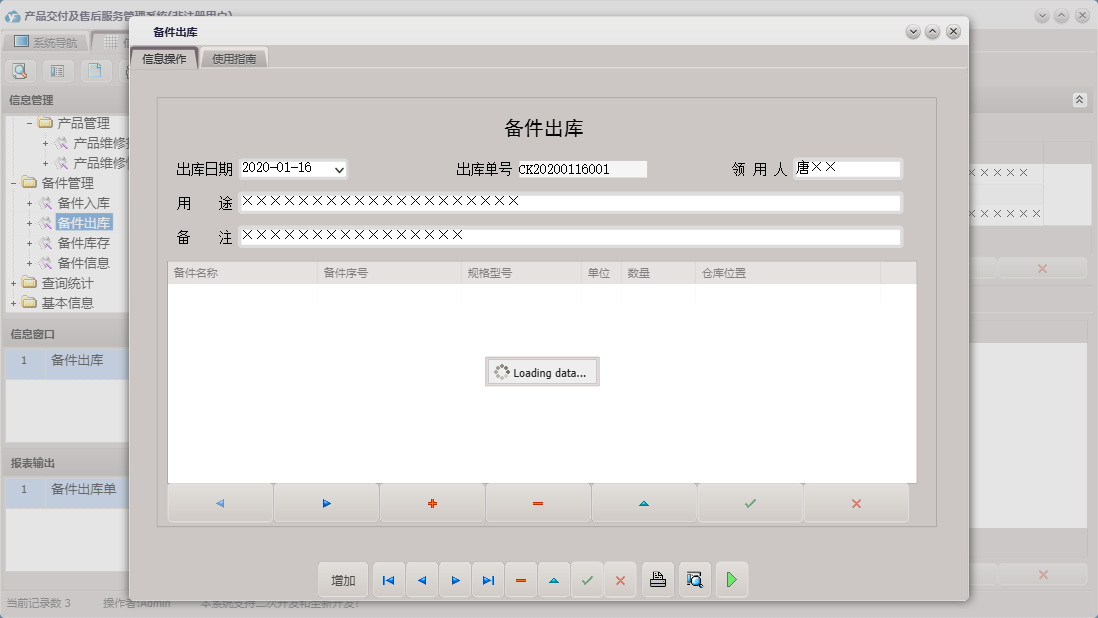Image resolution: width=1098 pixels, height=618 pixels.
Task: Print the spare parts outbound document
Action: pos(657,580)
